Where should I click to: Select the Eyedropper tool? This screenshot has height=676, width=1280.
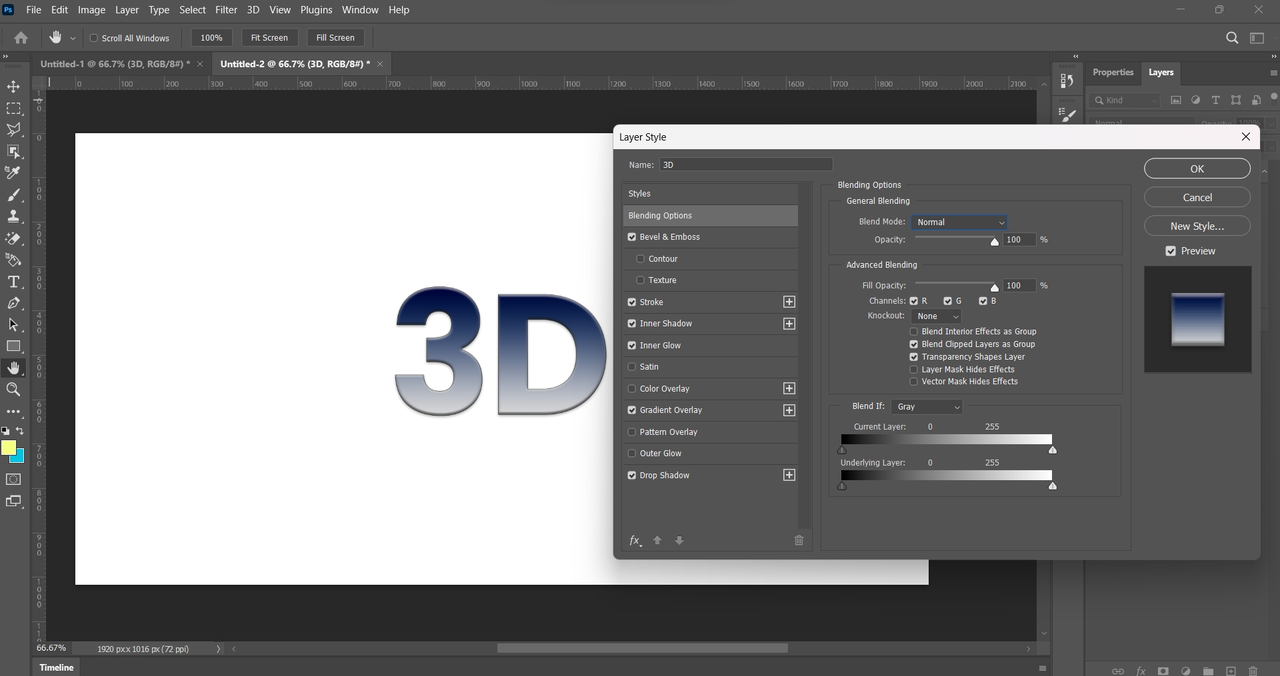(14, 173)
